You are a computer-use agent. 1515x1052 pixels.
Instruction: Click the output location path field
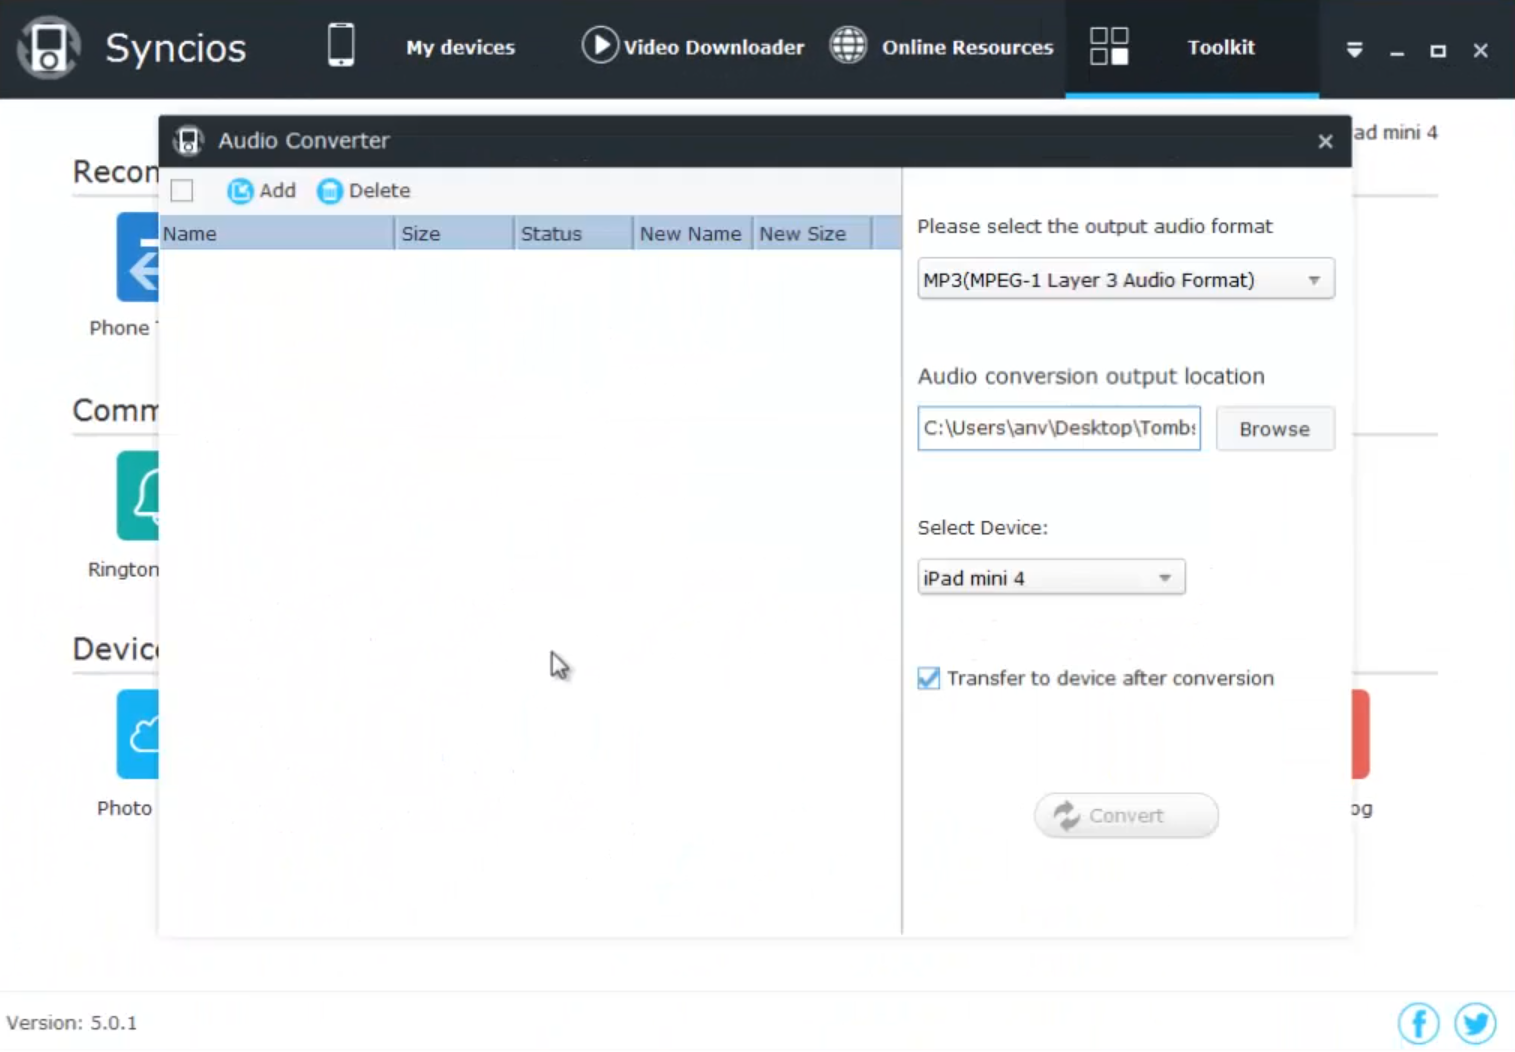pos(1059,428)
